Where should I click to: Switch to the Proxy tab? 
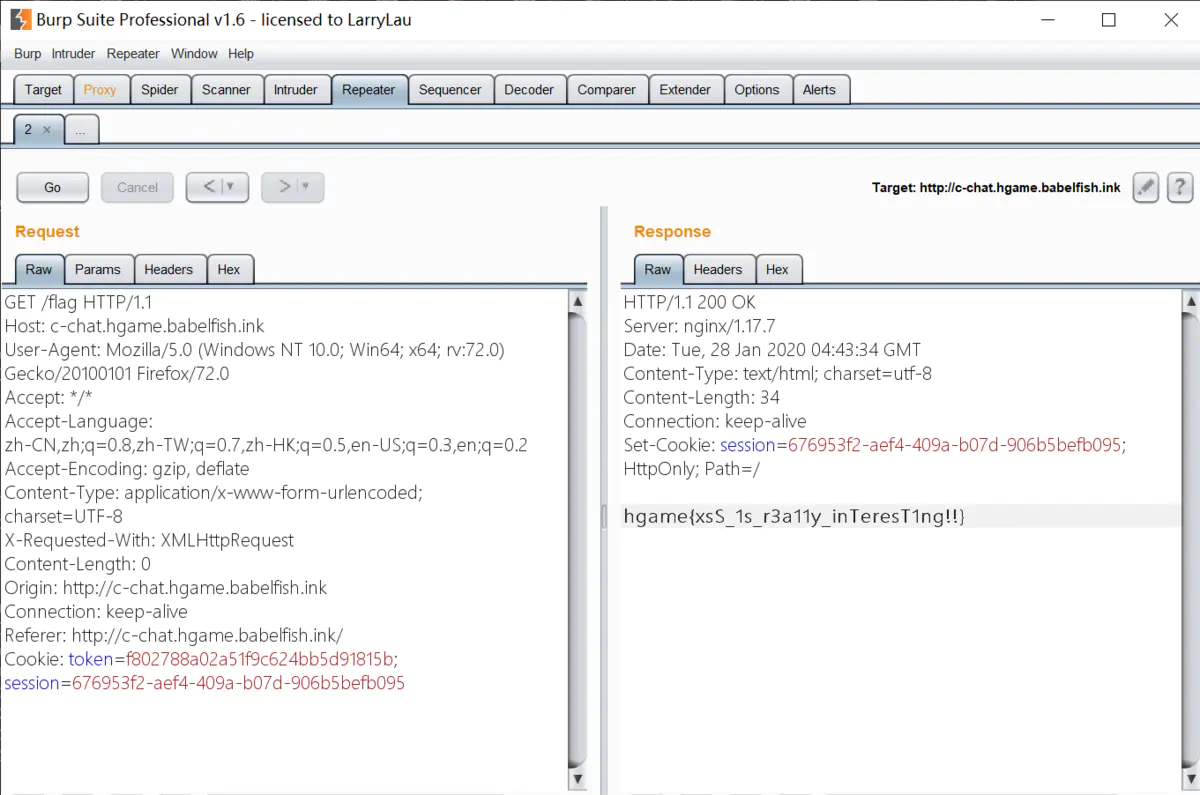(100, 90)
